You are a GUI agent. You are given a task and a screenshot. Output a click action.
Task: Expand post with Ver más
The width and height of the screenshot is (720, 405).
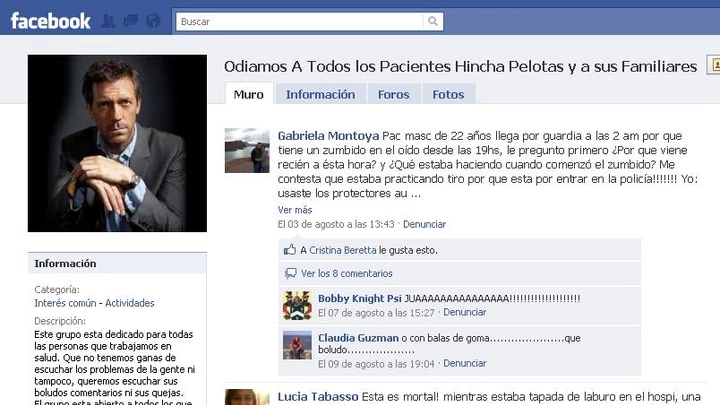(x=295, y=210)
